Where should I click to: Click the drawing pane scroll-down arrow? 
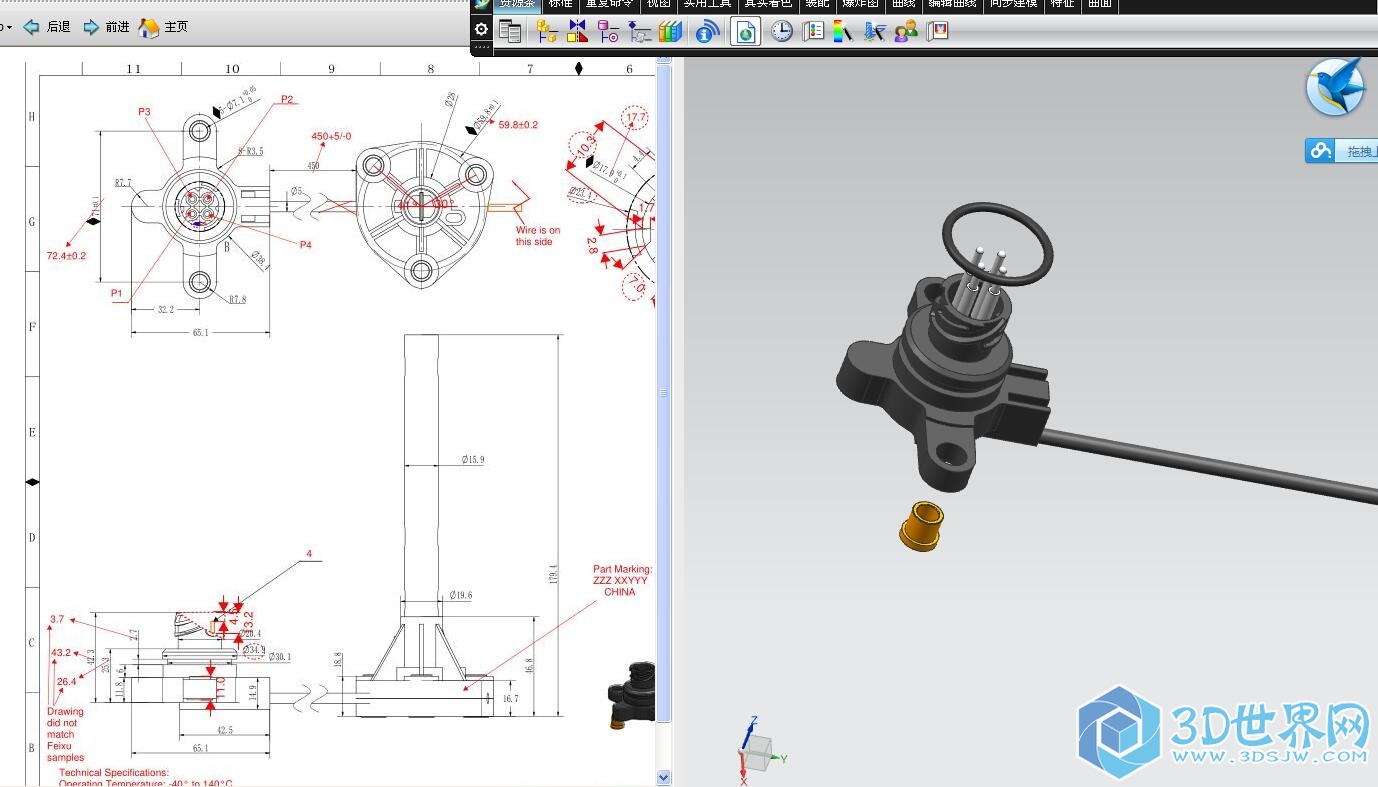coord(664,777)
